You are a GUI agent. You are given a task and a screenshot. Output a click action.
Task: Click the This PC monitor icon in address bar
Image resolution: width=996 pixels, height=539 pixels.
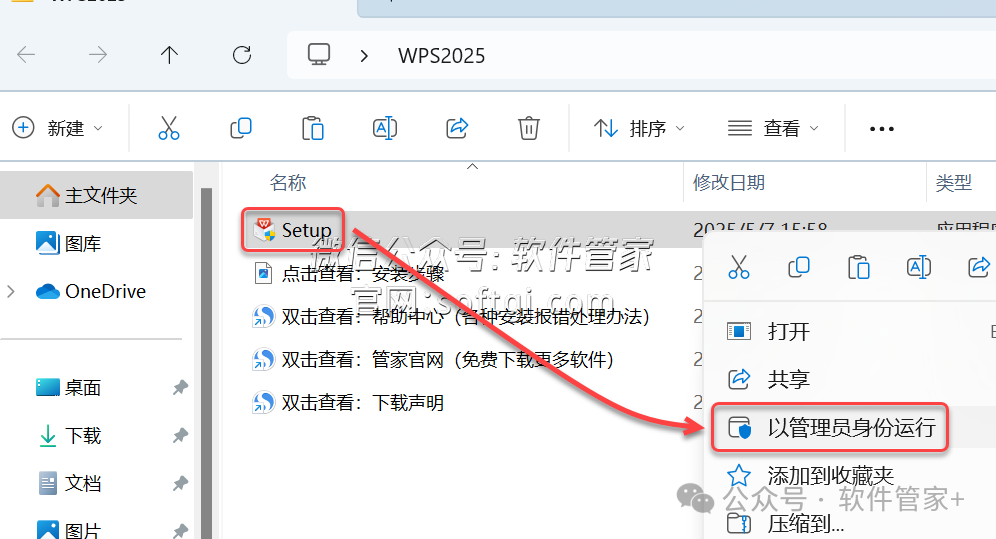[319, 55]
